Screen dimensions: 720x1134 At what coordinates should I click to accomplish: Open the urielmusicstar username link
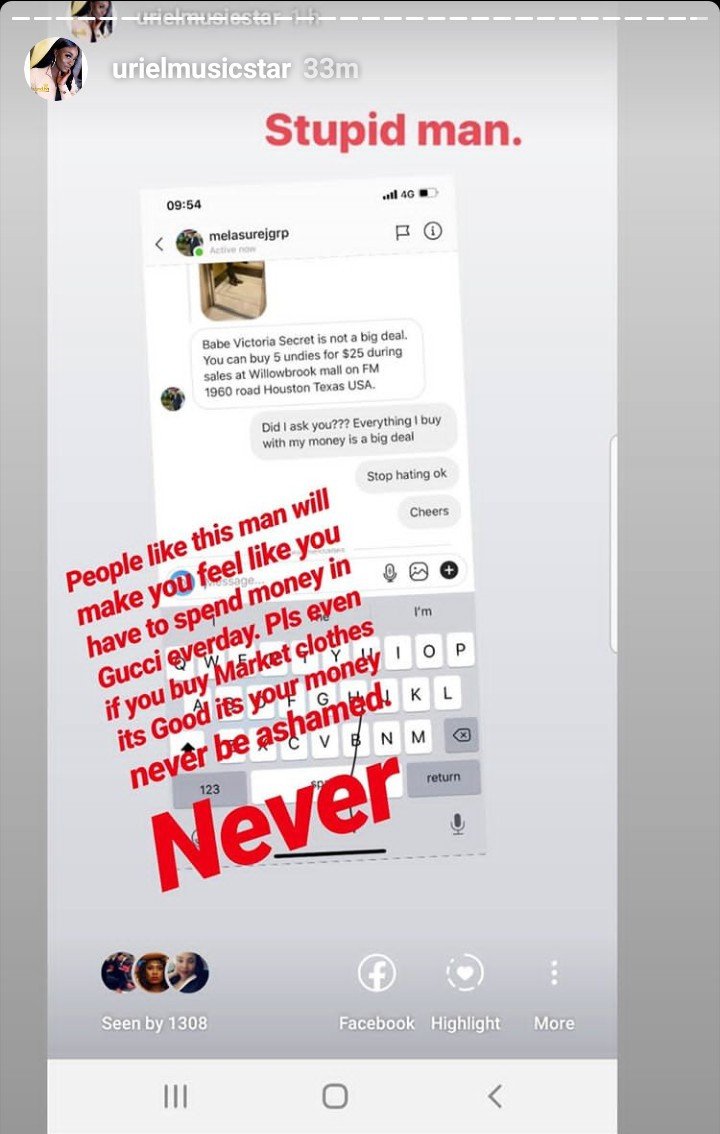(x=202, y=69)
